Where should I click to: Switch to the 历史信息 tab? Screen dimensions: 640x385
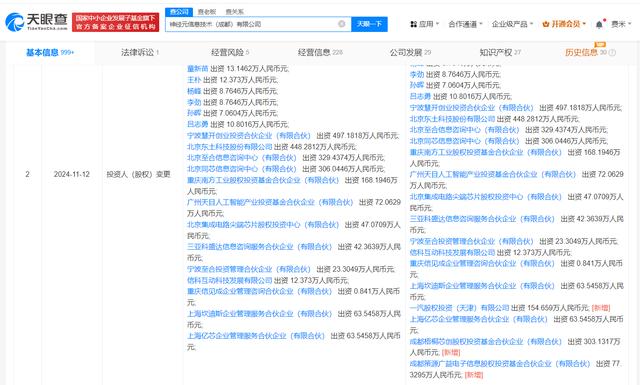tap(586, 52)
